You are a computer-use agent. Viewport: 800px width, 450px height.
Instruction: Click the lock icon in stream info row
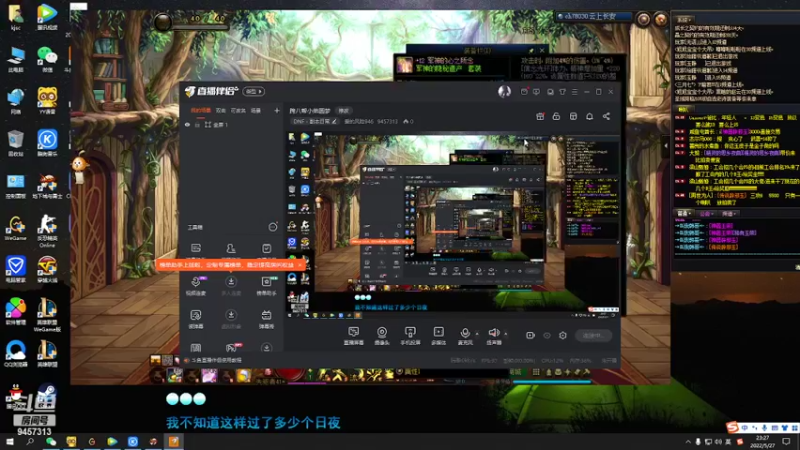556,116
